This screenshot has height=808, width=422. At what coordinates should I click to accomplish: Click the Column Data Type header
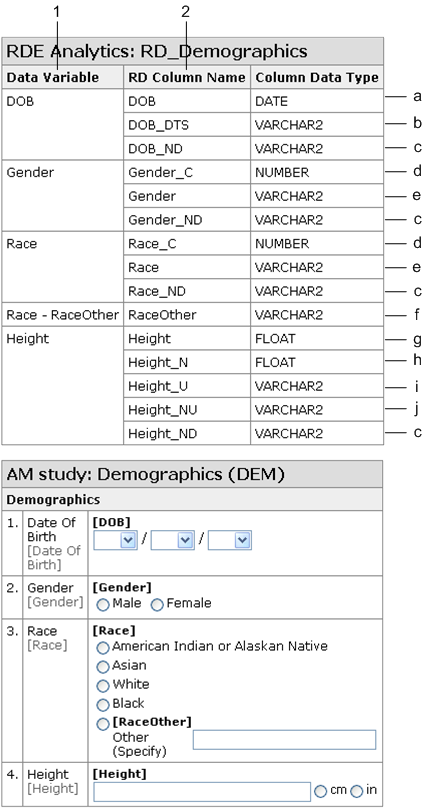click(x=317, y=77)
